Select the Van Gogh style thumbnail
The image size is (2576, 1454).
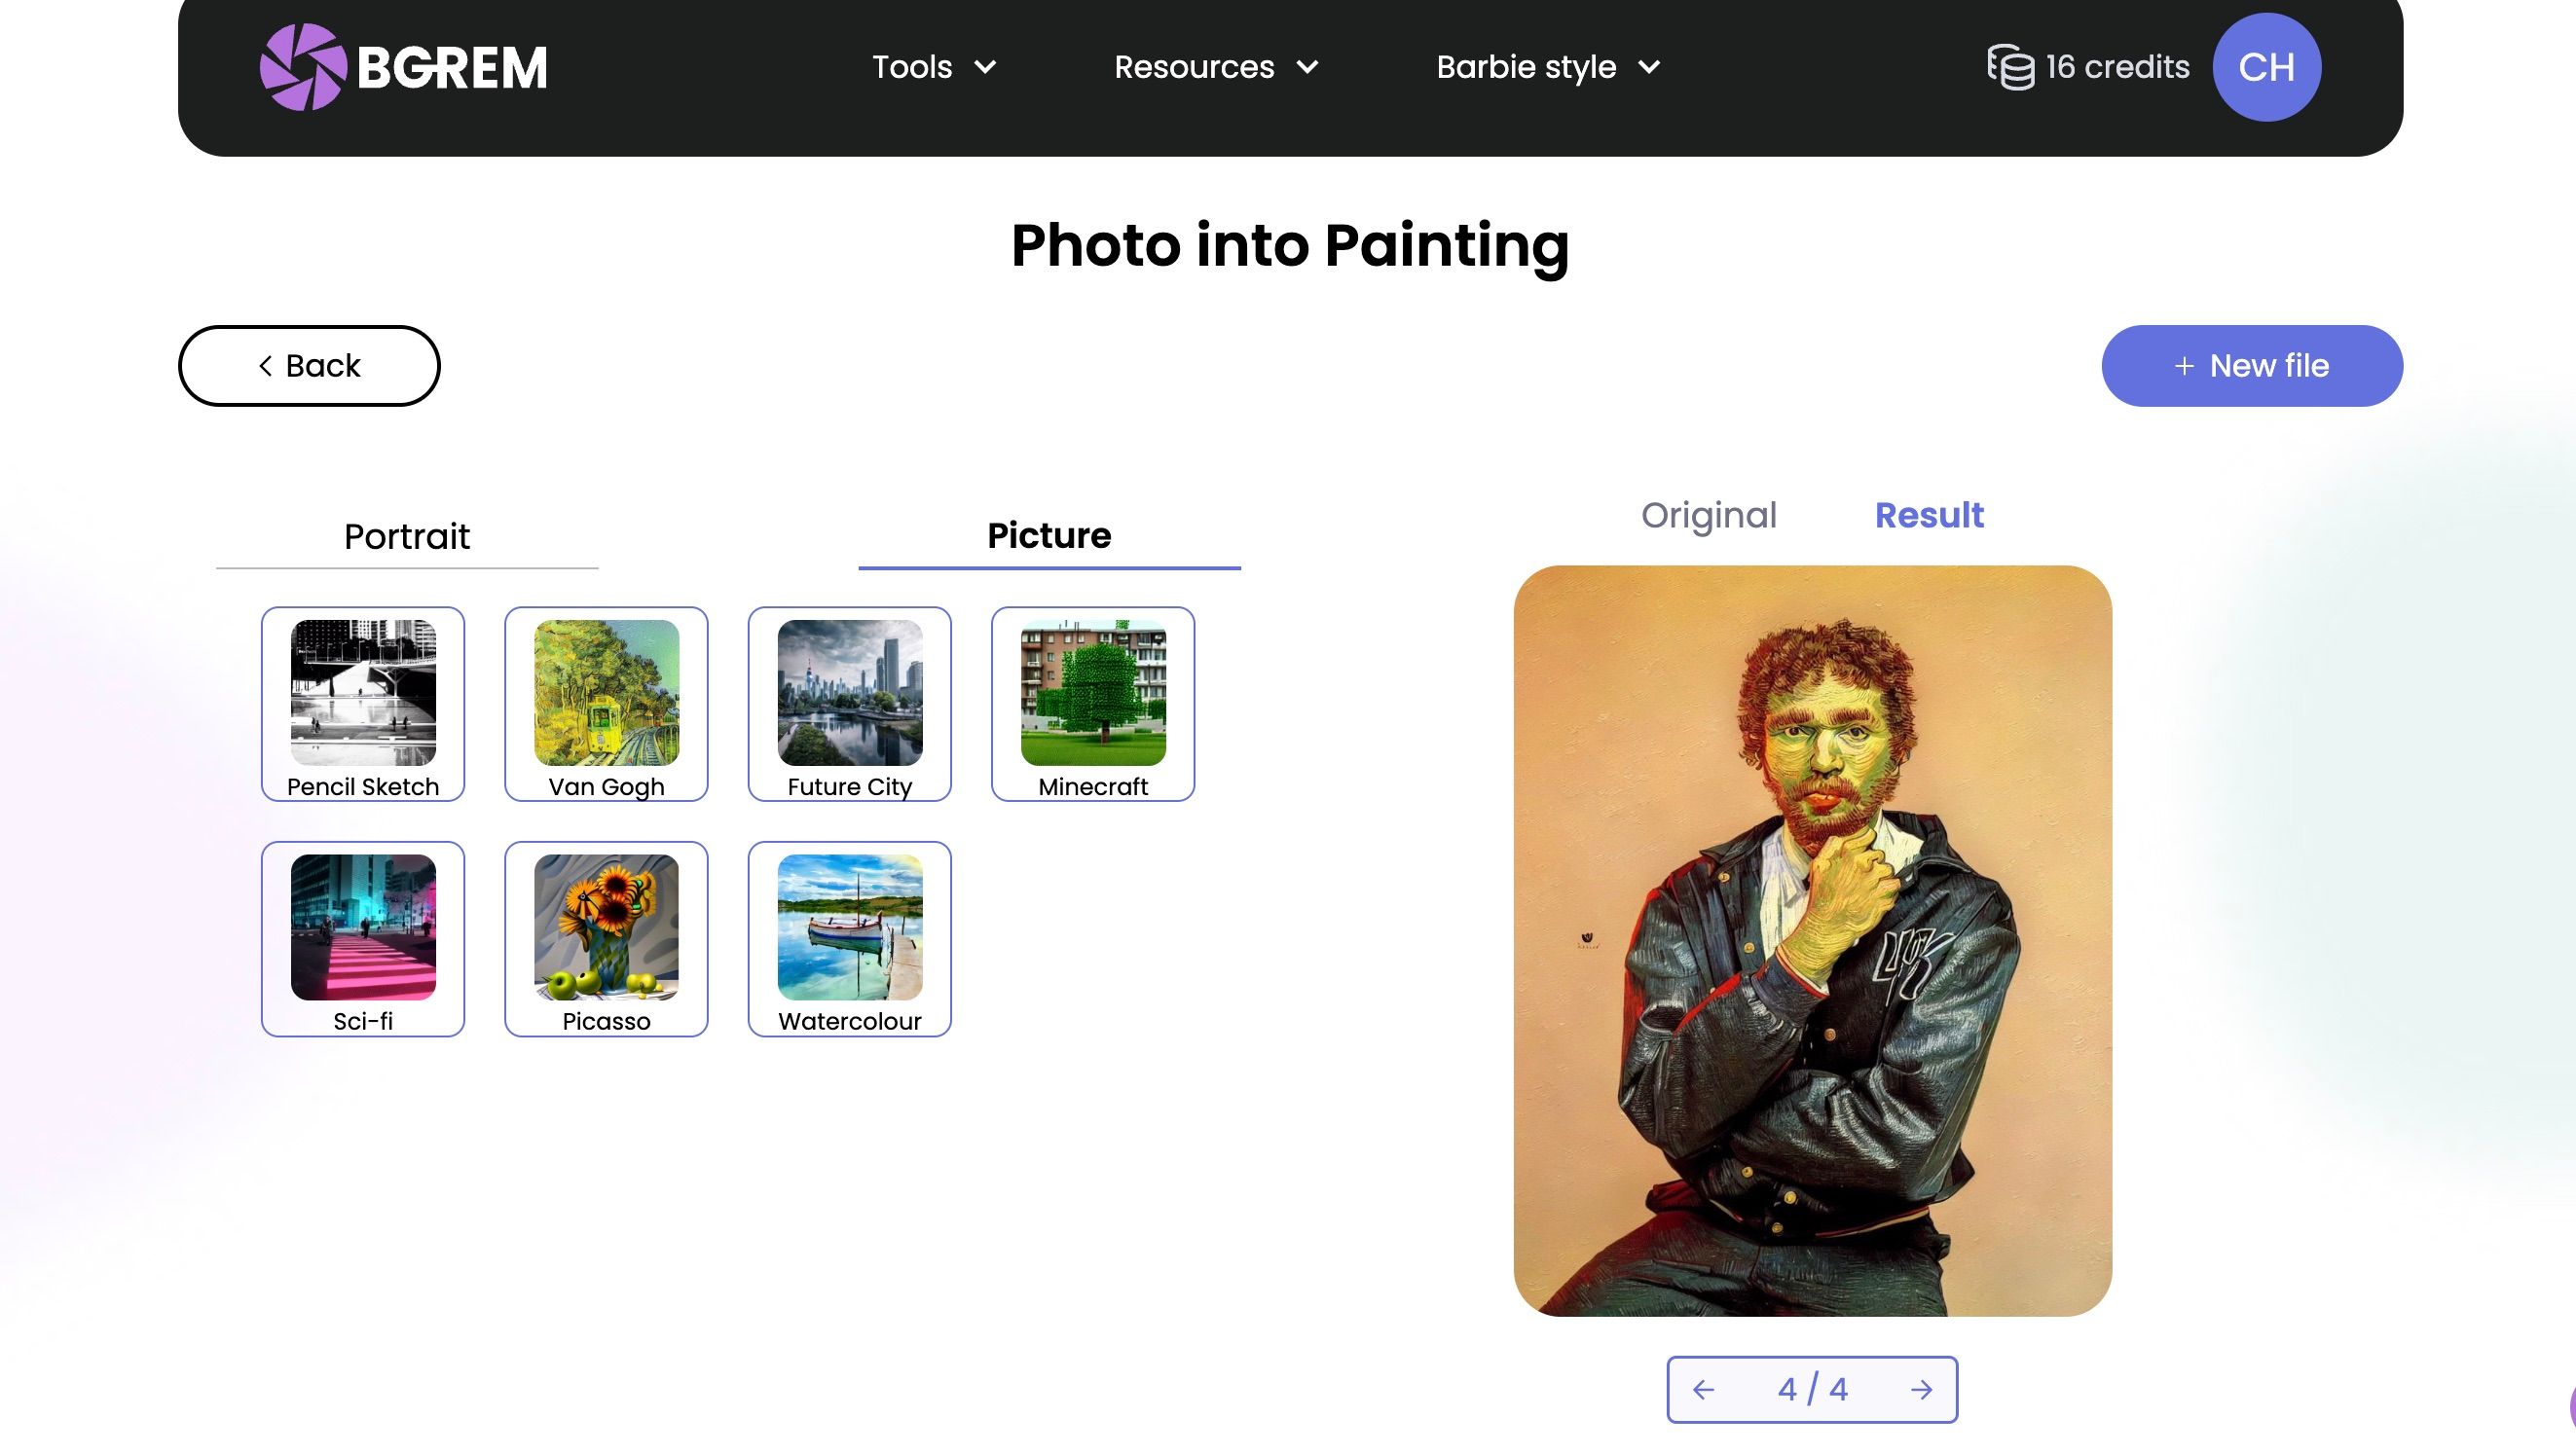tap(606, 695)
